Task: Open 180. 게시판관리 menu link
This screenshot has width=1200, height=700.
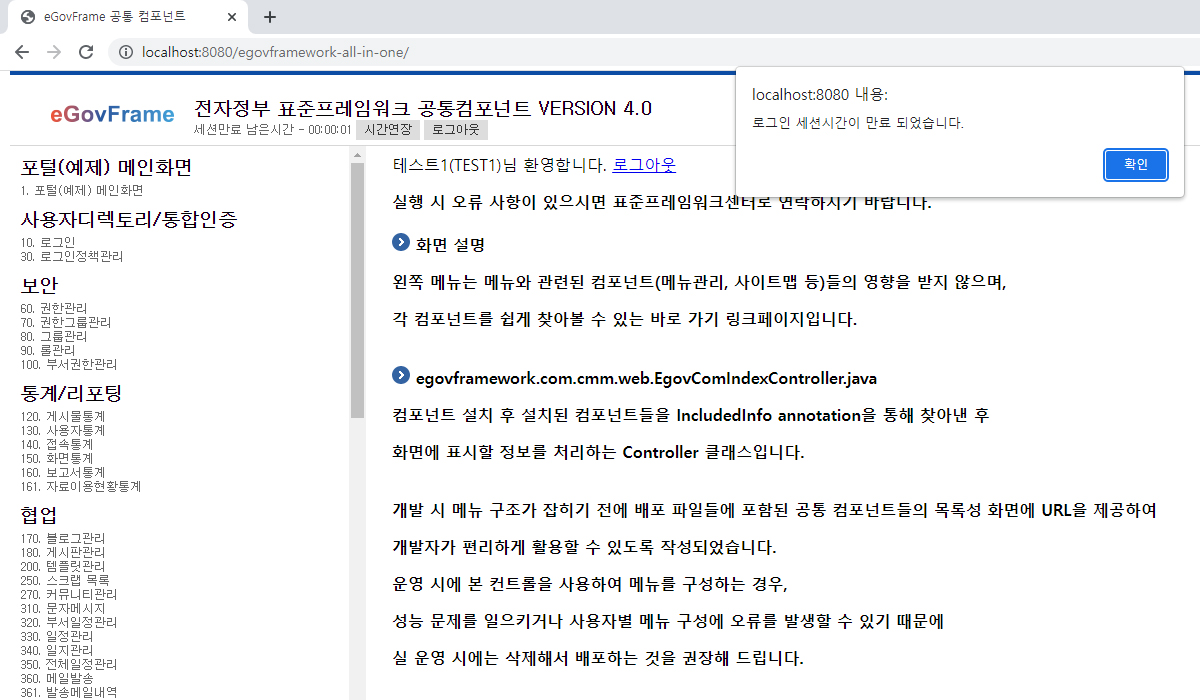Action: 62,552
